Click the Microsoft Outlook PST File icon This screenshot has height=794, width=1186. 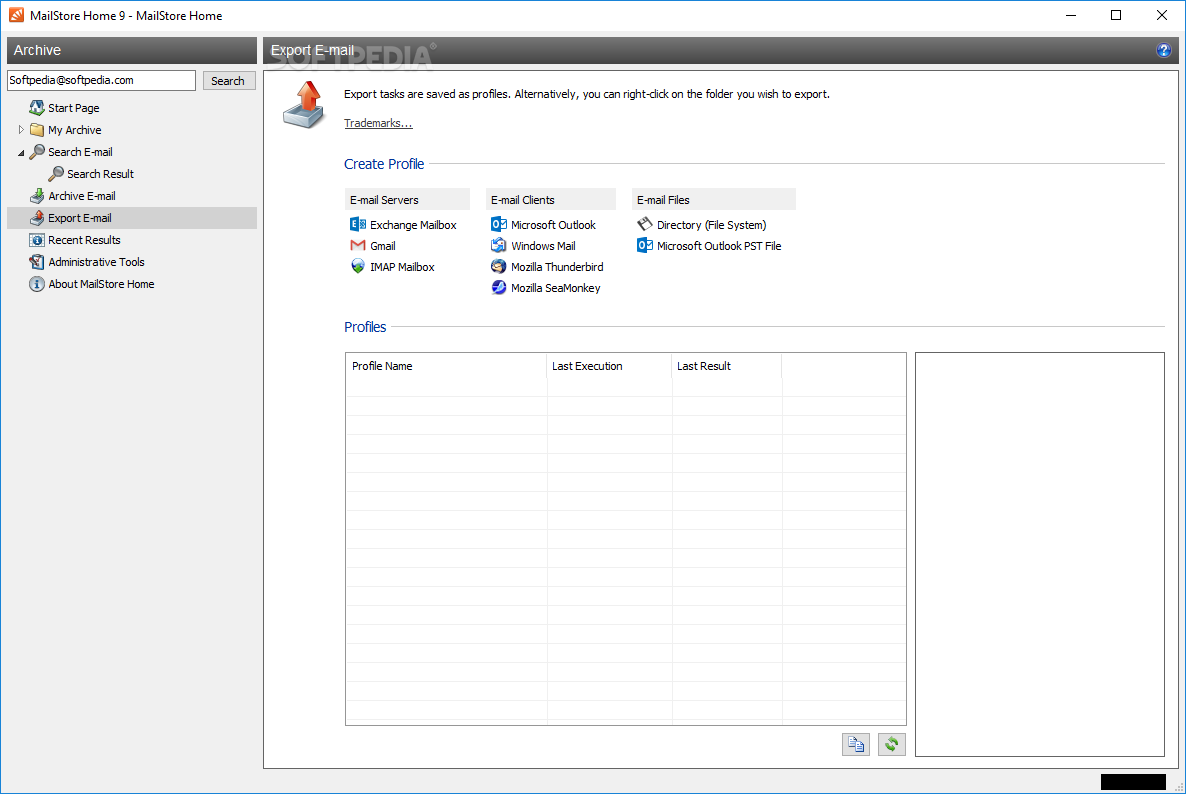(x=644, y=245)
